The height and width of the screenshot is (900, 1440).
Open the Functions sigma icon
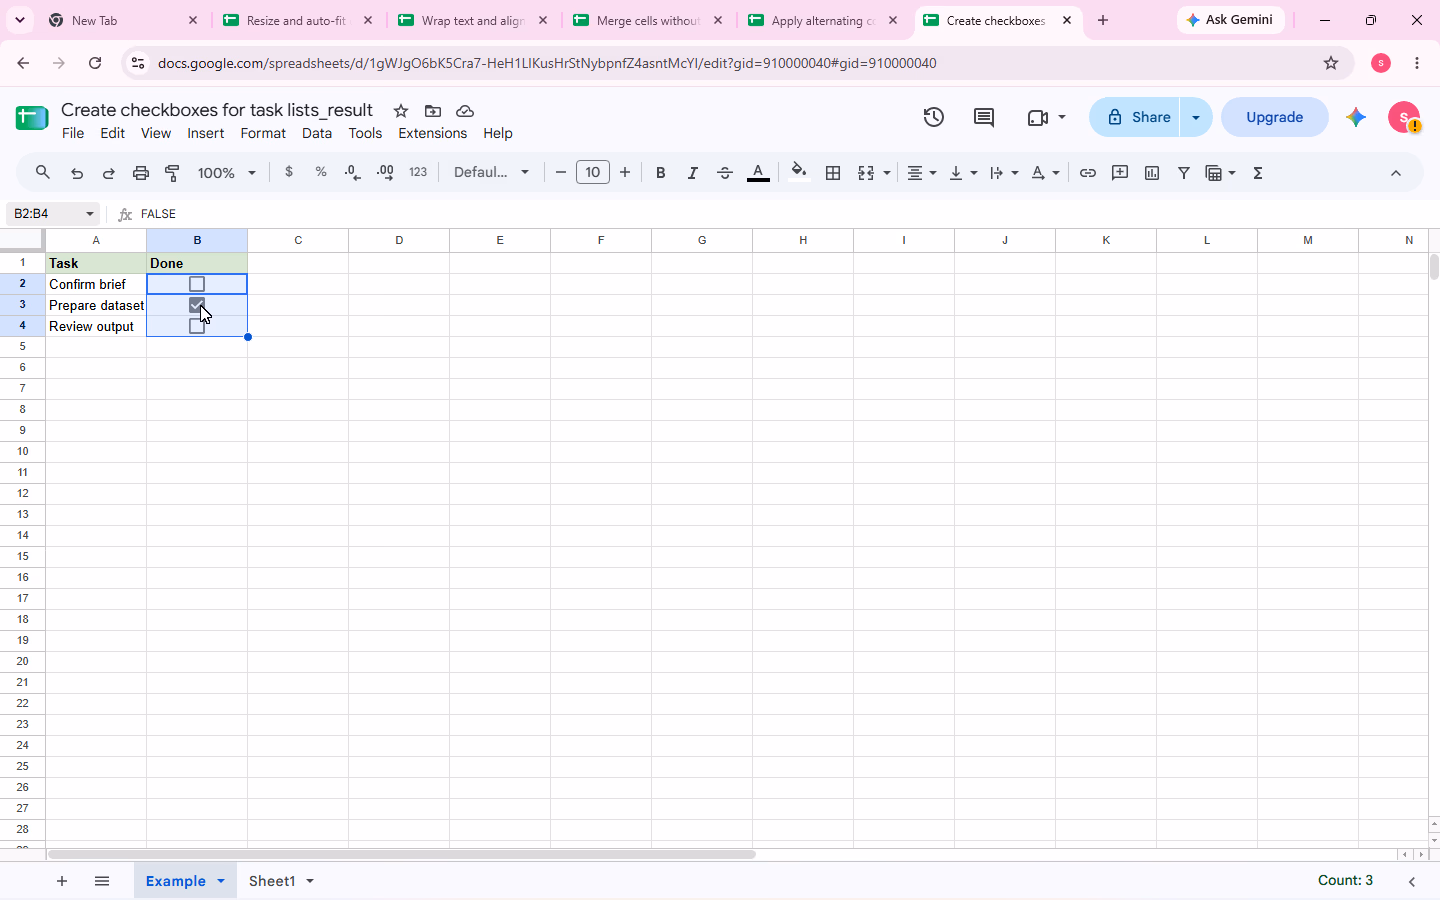[1258, 173]
